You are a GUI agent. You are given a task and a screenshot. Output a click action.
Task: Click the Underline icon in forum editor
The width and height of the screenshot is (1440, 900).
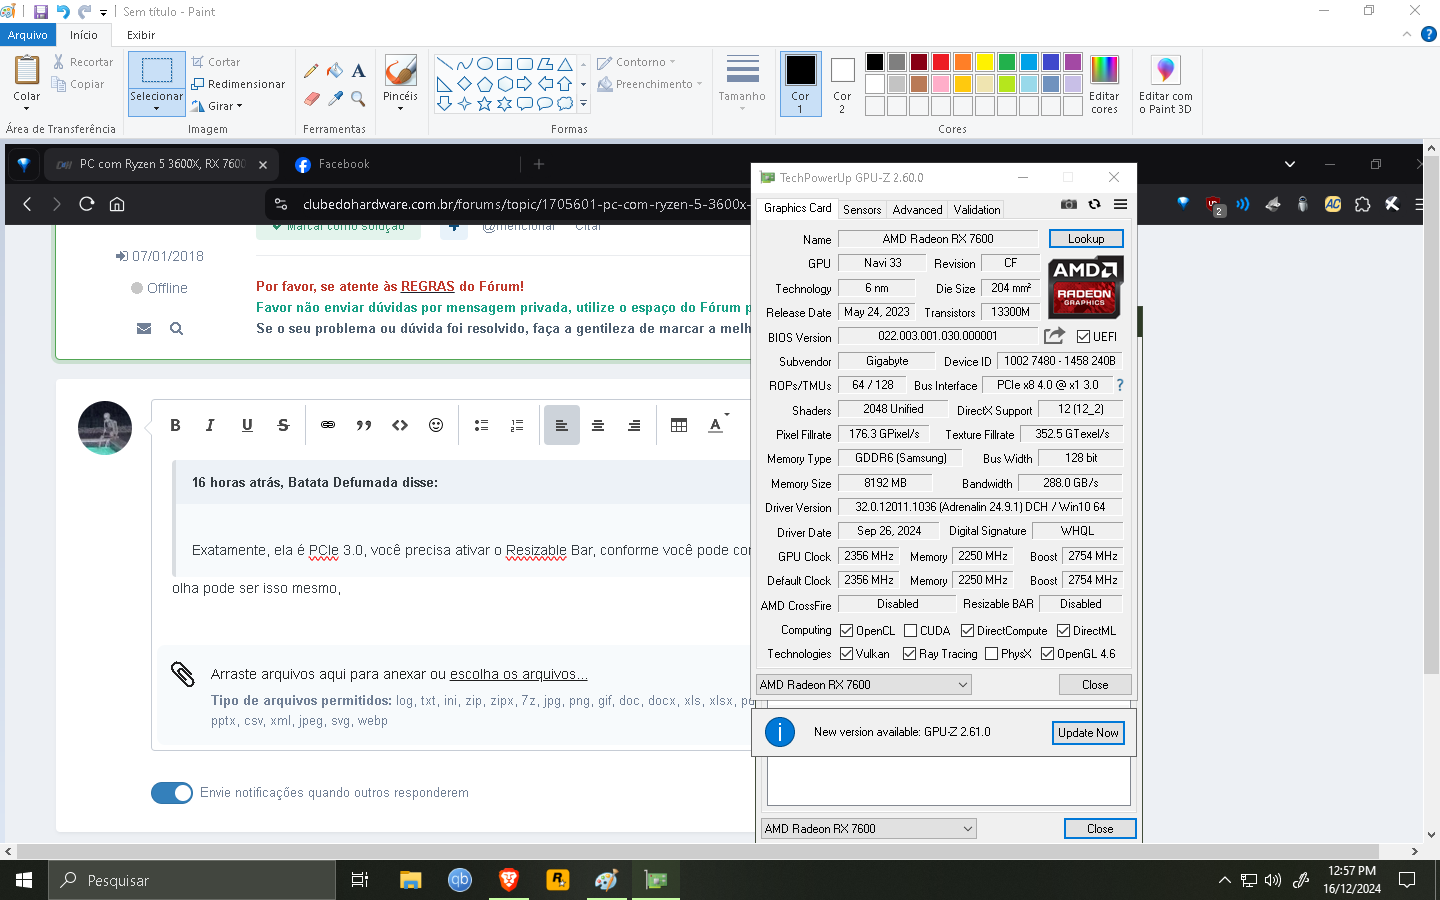[x=247, y=425]
